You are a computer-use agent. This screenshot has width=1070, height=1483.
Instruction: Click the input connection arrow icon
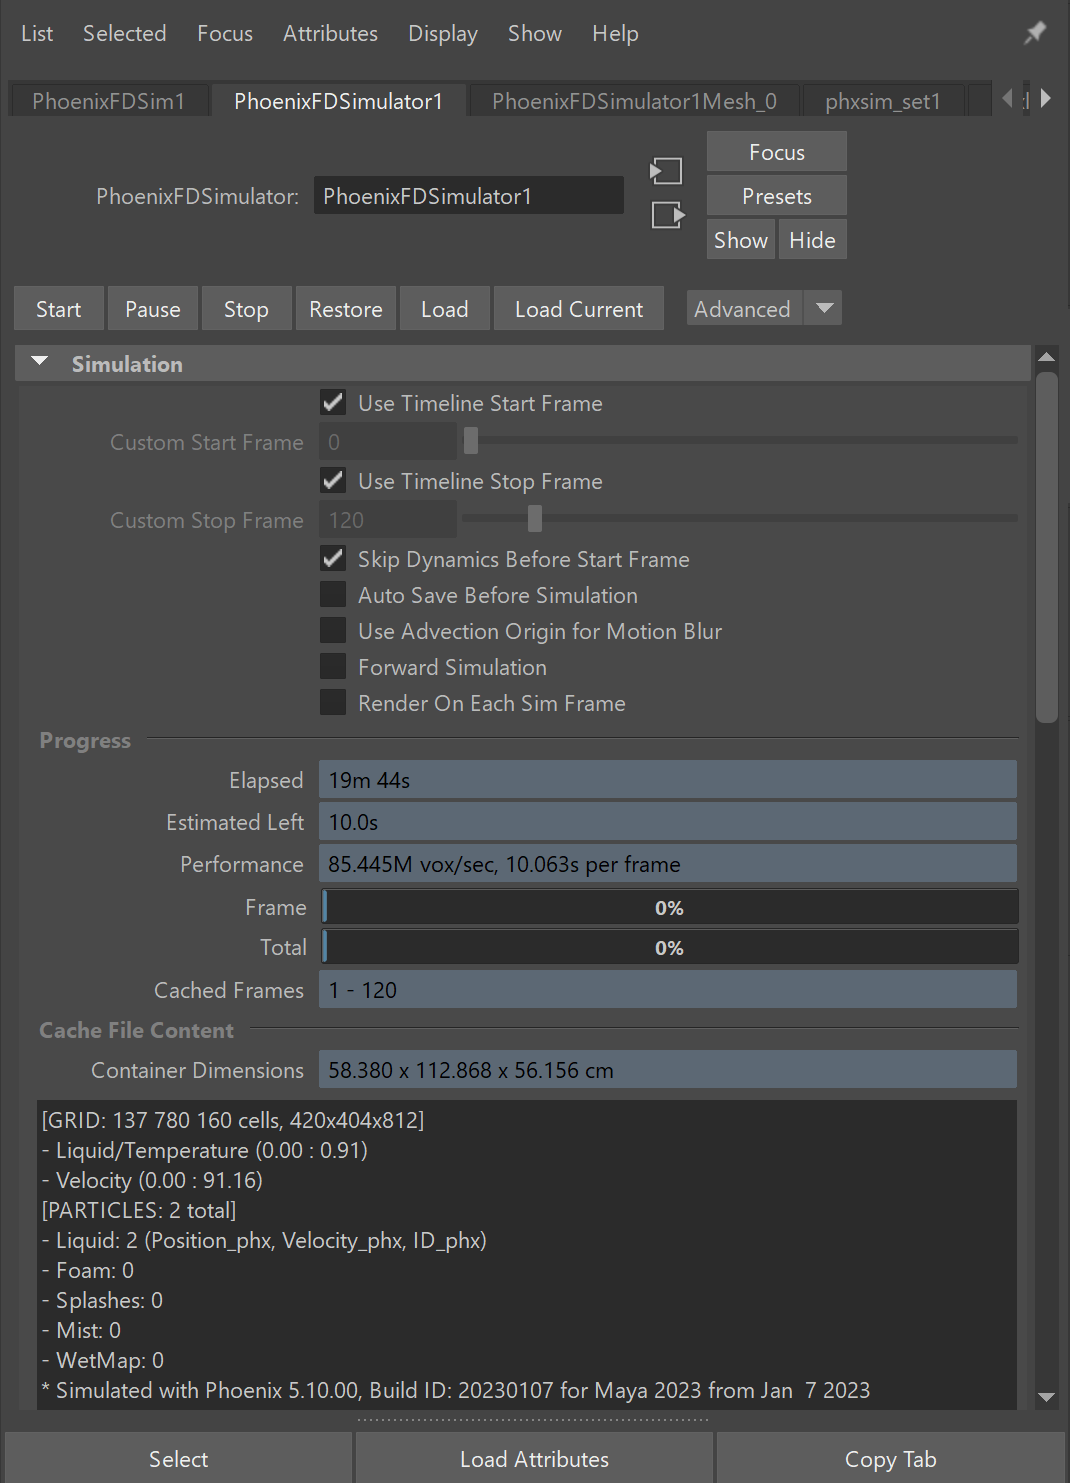click(x=666, y=171)
